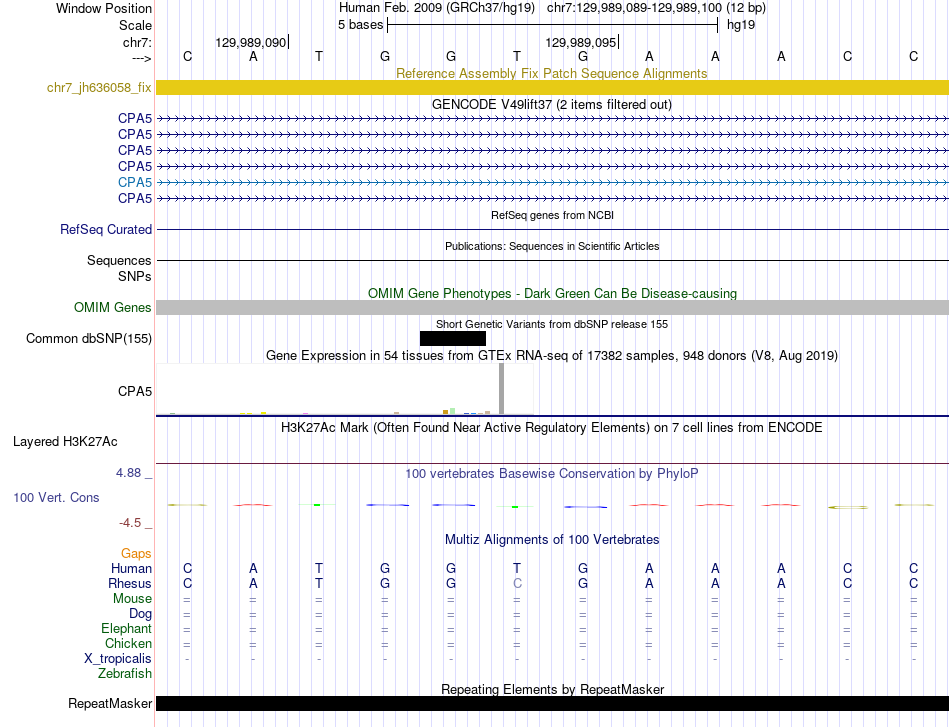Click the sequence direction arrow under chr7
The image size is (950, 727).
point(141,58)
